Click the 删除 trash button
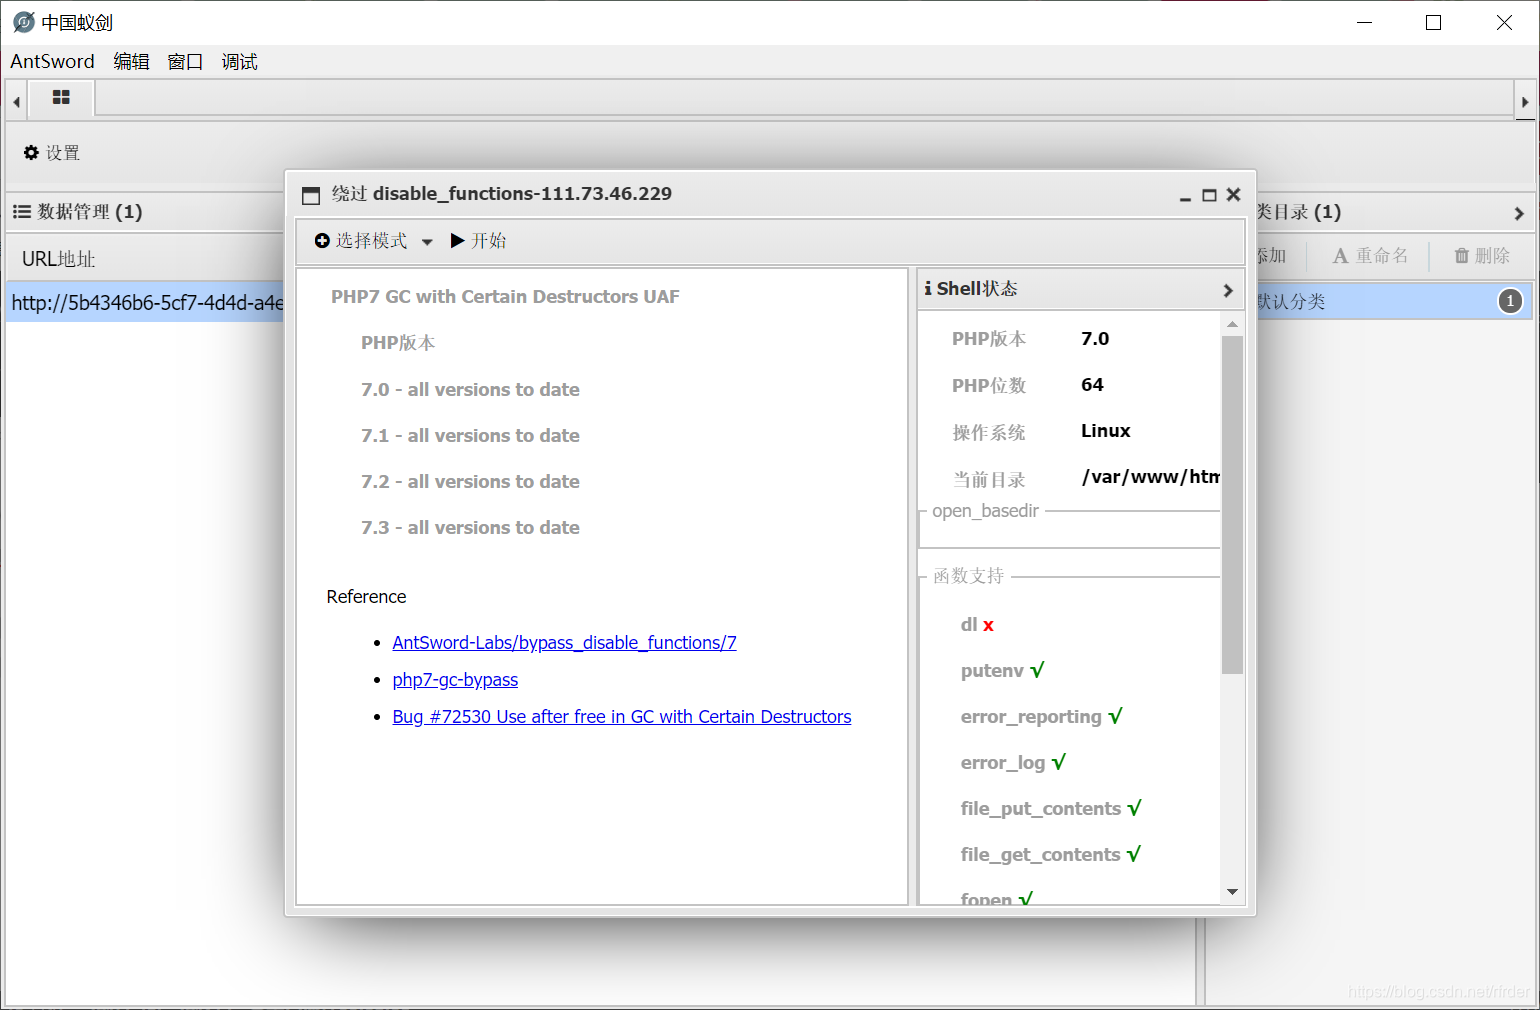The height and width of the screenshot is (1010, 1540). [x=1482, y=256]
